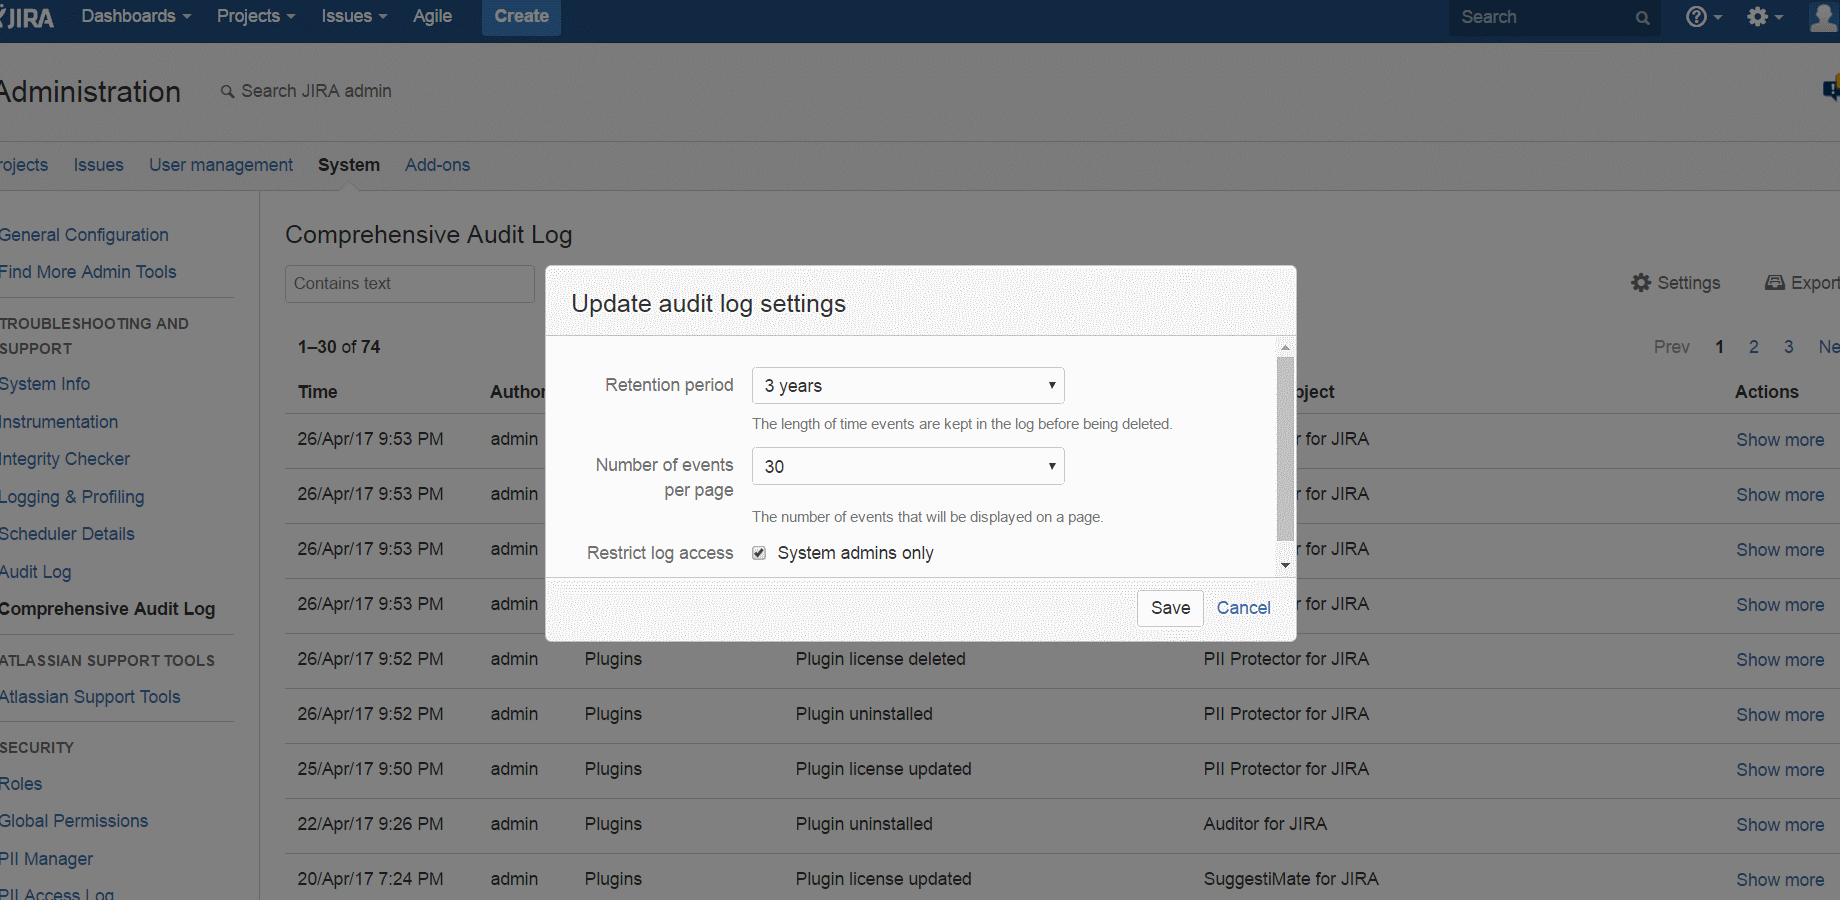Open the Retention period dropdown

click(x=908, y=386)
